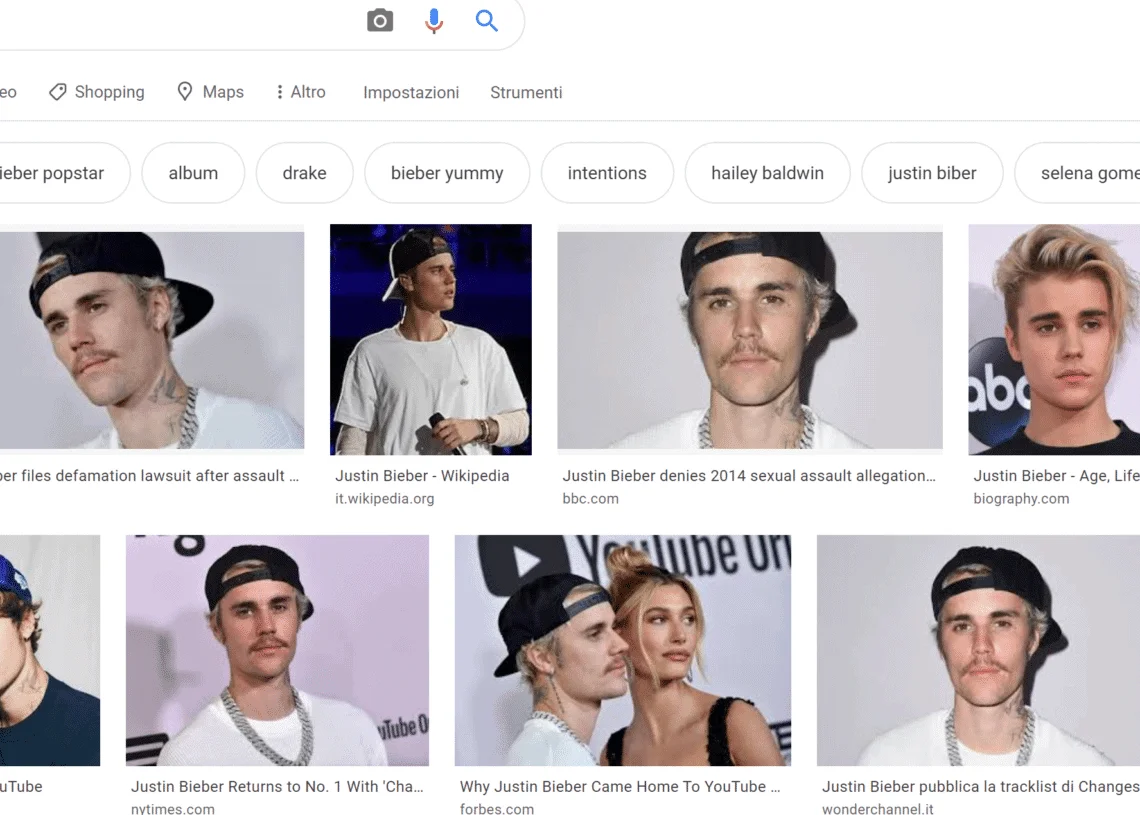The image size is (1140, 815).
Task: Open the bbc.com image result thumbnail
Action: tap(750, 340)
